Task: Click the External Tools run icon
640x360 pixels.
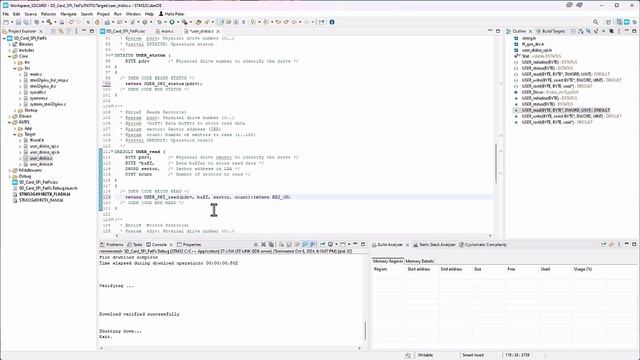Action: [x=184, y=22]
